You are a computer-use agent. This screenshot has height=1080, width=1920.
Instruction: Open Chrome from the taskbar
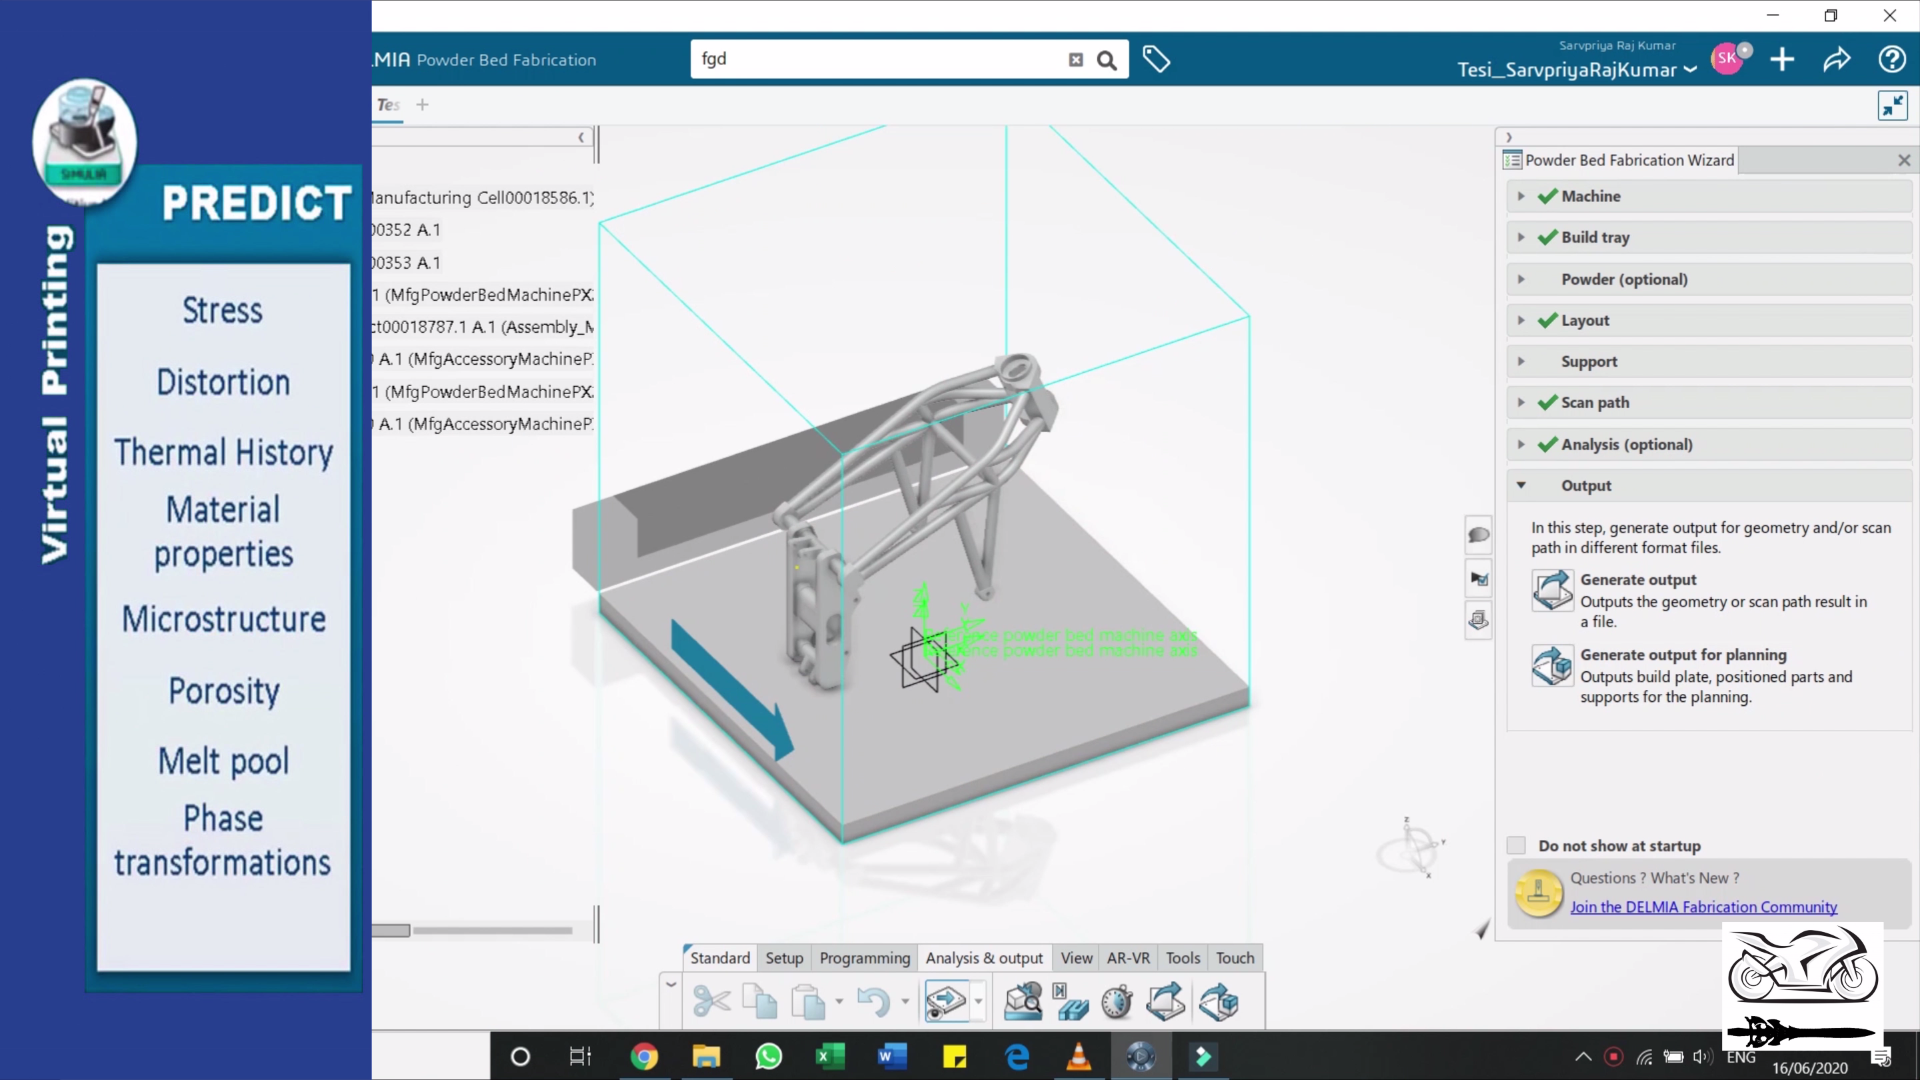(x=644, y=1056)
